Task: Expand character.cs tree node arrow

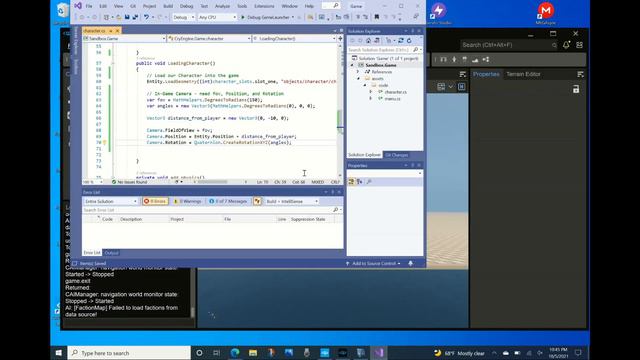Action: 371,92
